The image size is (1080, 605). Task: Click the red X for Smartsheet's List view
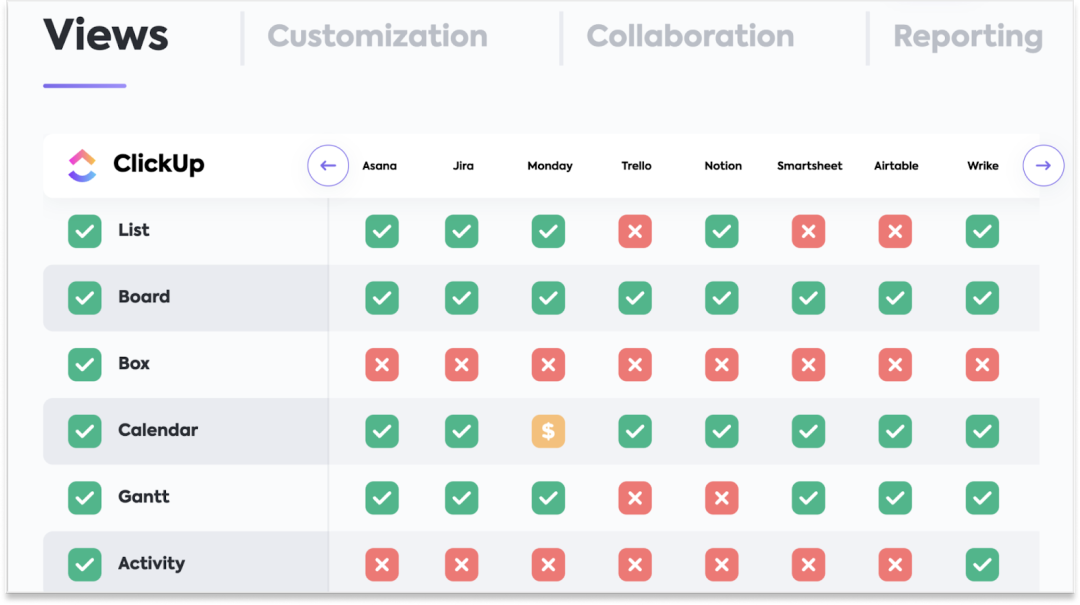click(808, 232)
